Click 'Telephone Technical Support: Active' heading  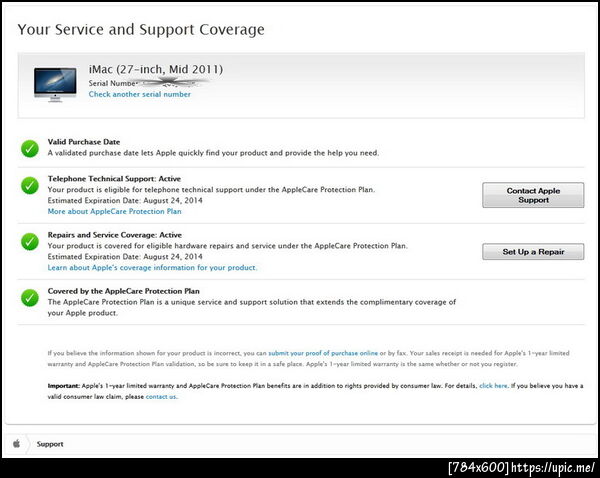click(114, 178)
